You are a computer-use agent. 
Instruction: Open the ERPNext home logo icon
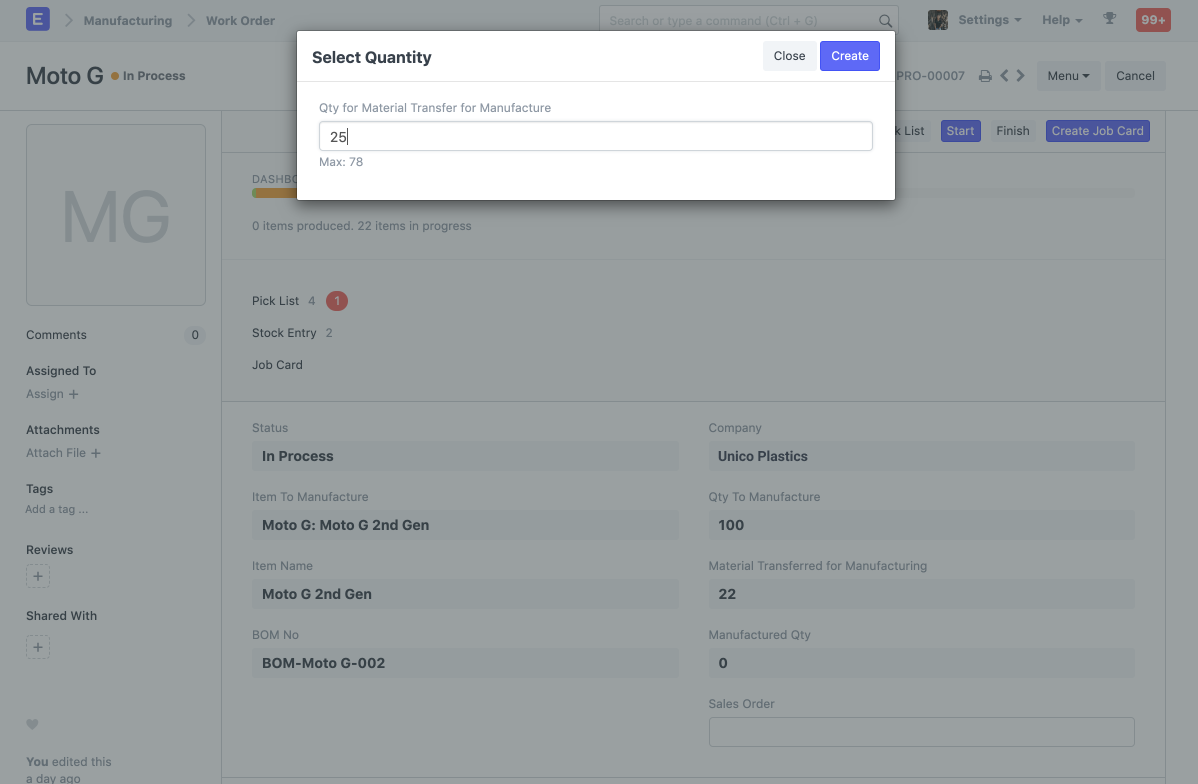38,19
